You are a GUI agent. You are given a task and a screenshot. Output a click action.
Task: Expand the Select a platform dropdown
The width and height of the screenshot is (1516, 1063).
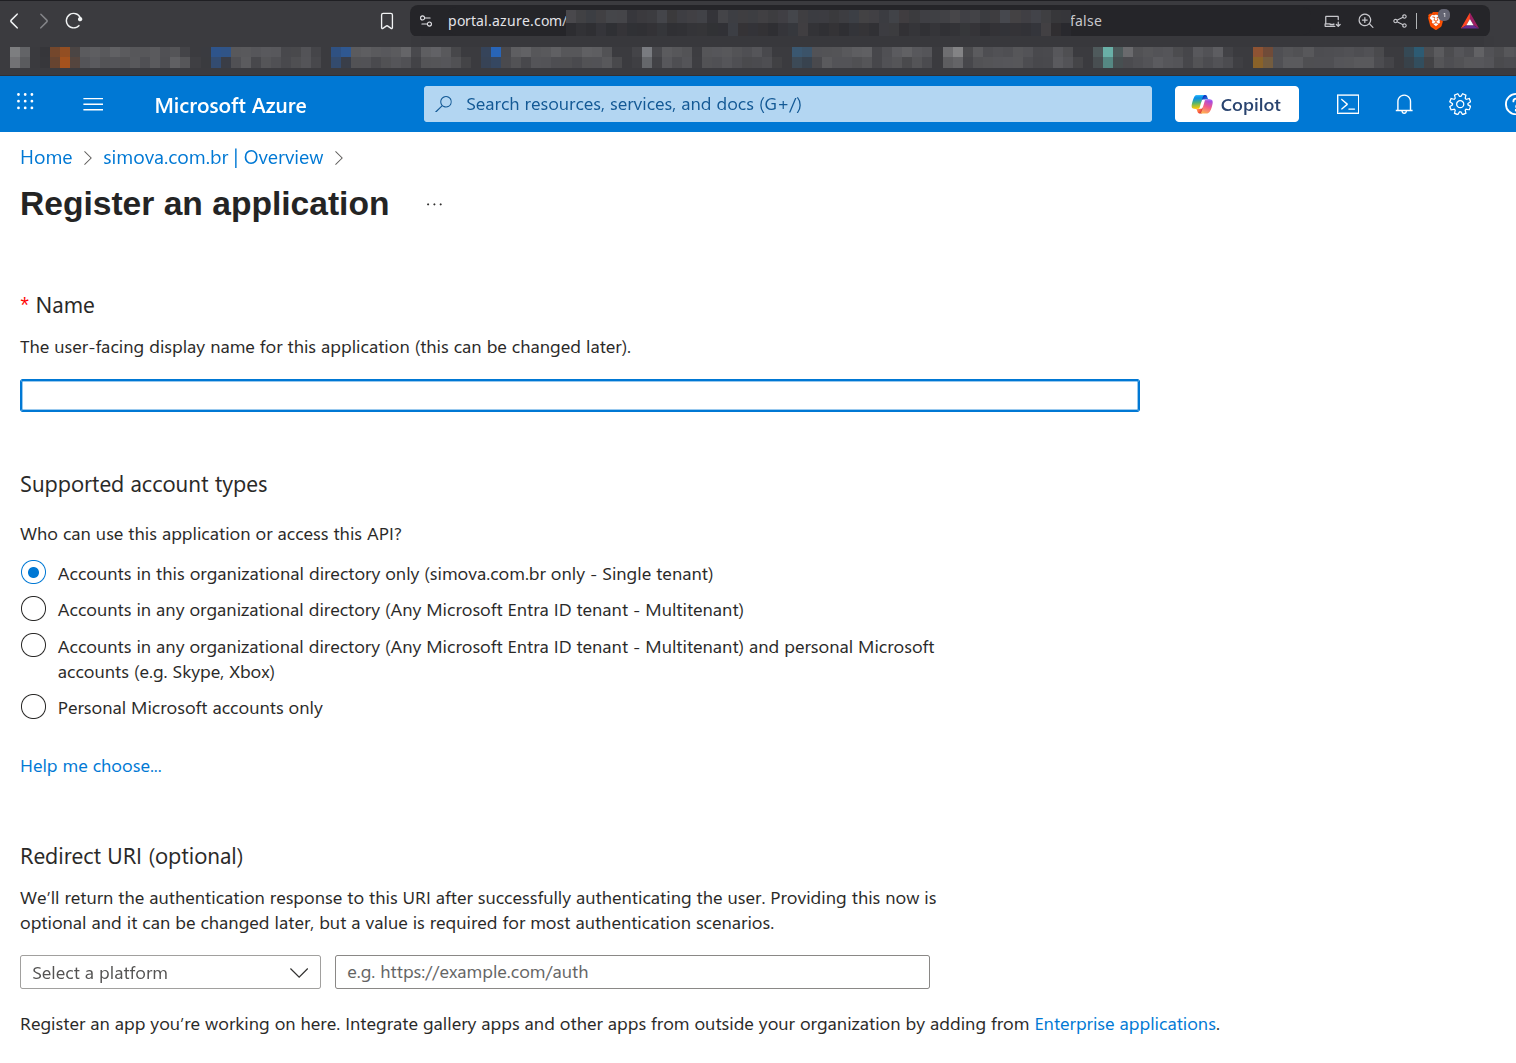[x=170, y=972]
